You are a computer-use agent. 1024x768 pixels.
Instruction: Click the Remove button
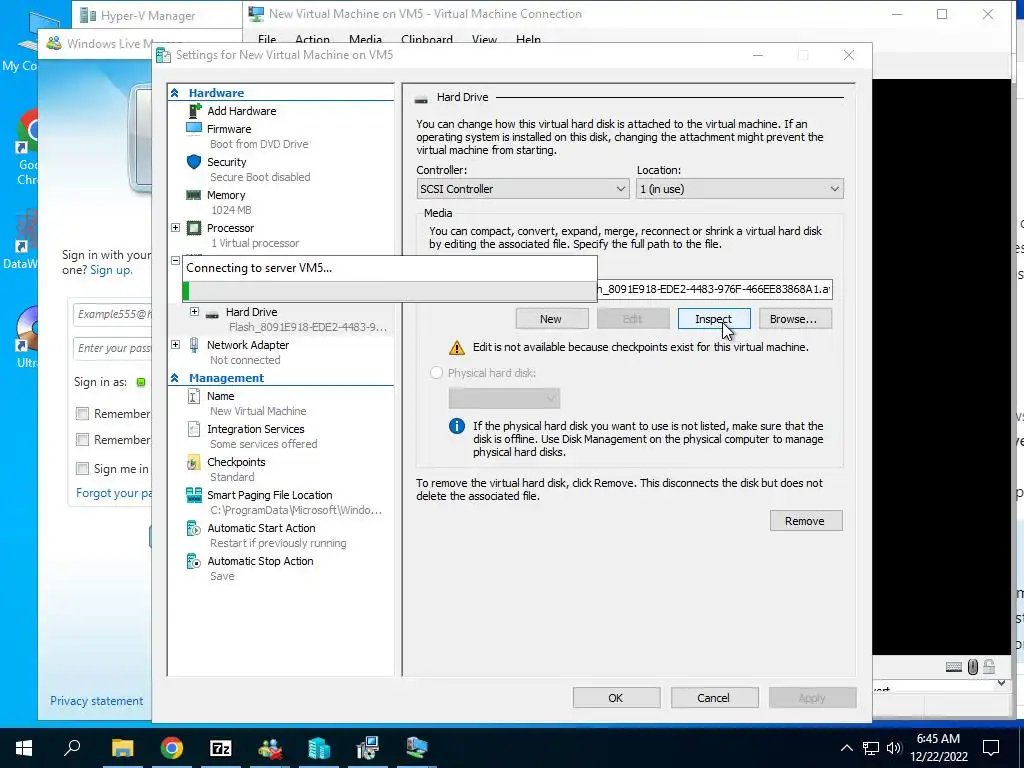click(805, 520)
